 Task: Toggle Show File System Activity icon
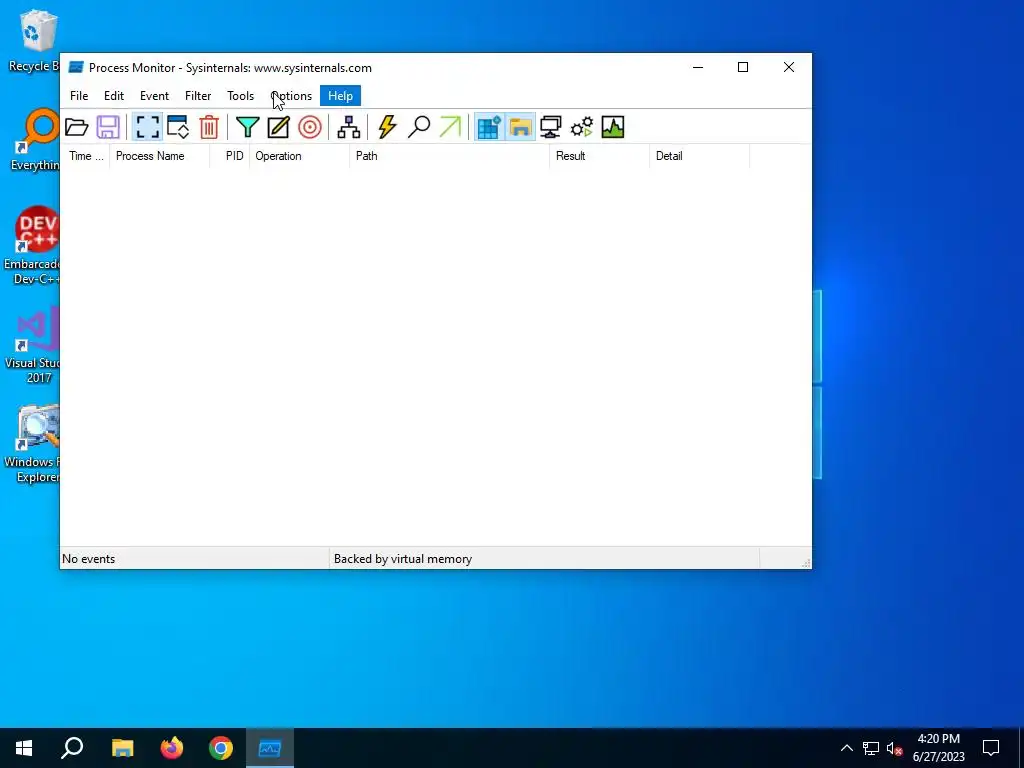point(520,127)
